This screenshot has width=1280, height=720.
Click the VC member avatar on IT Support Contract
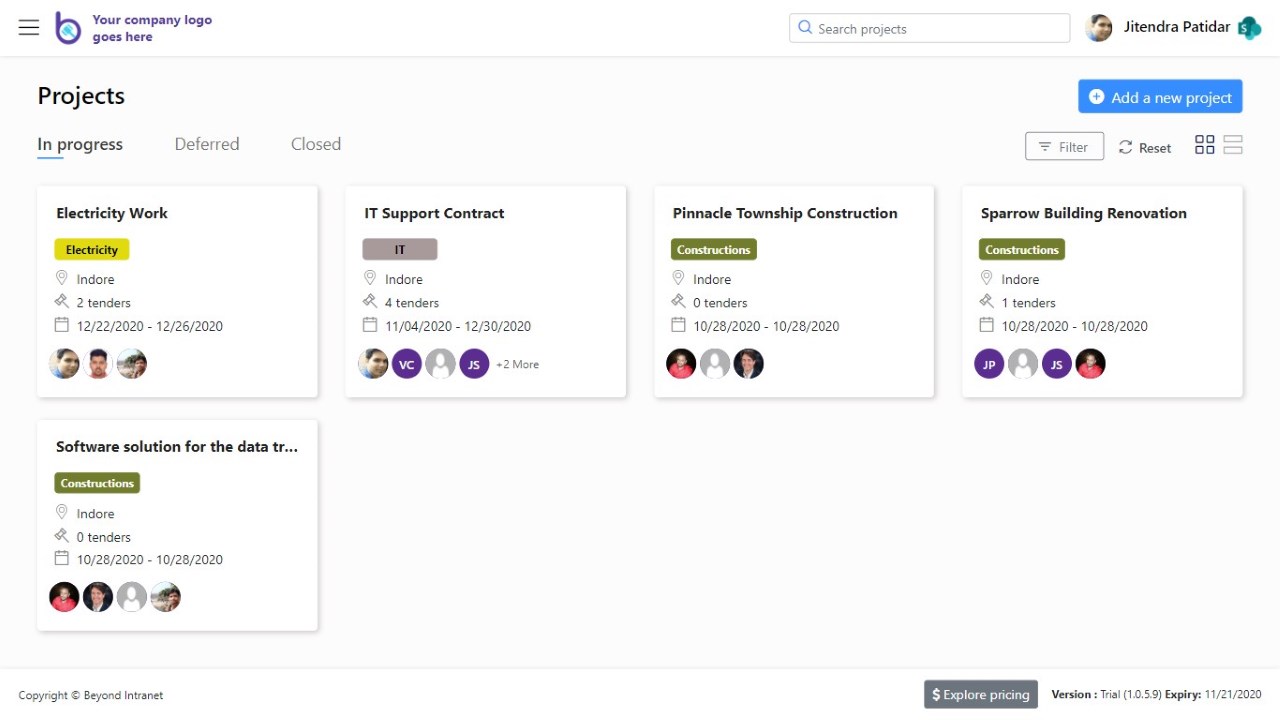(x=406, y=364)
